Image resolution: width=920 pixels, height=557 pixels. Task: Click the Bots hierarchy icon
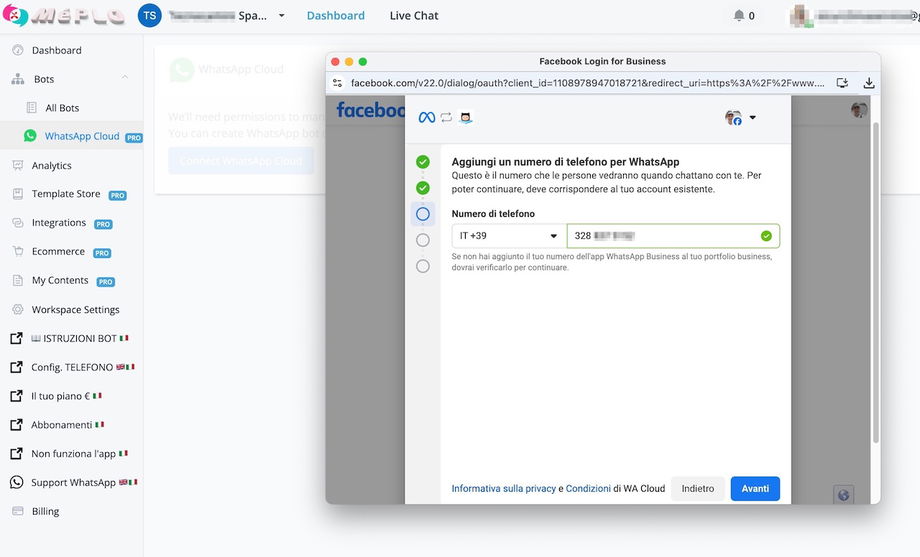pos(18,79)
